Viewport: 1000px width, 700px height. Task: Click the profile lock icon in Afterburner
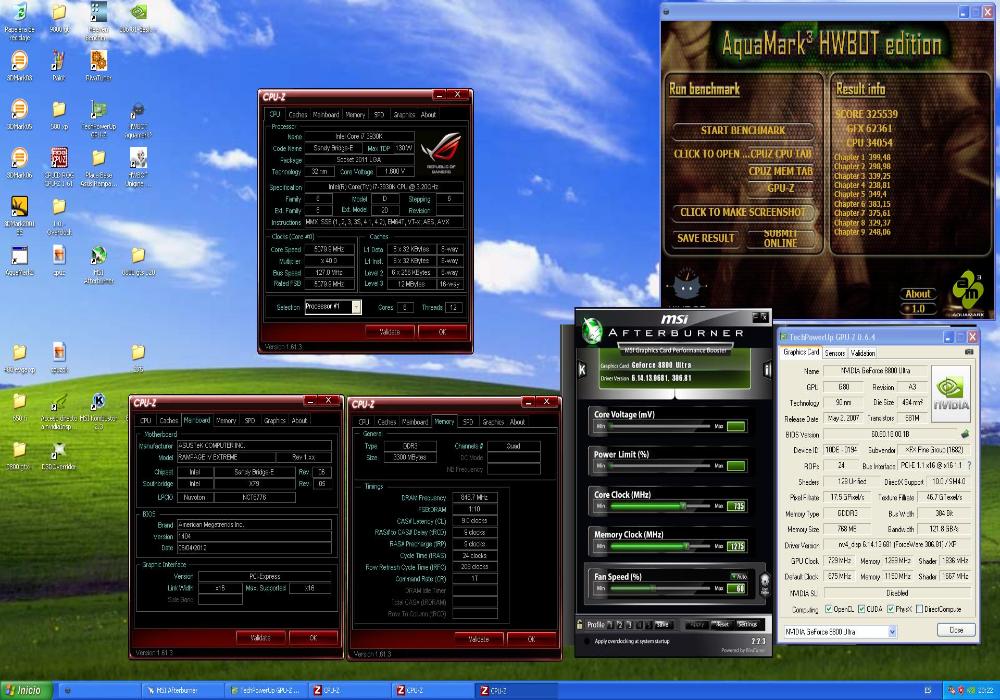point(579,624)
